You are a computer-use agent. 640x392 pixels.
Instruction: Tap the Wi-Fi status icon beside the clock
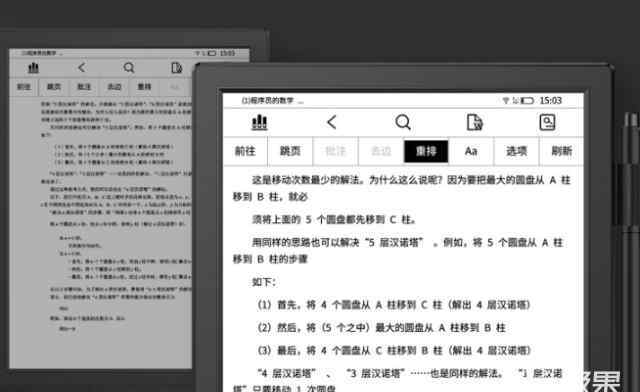(506, 100)
